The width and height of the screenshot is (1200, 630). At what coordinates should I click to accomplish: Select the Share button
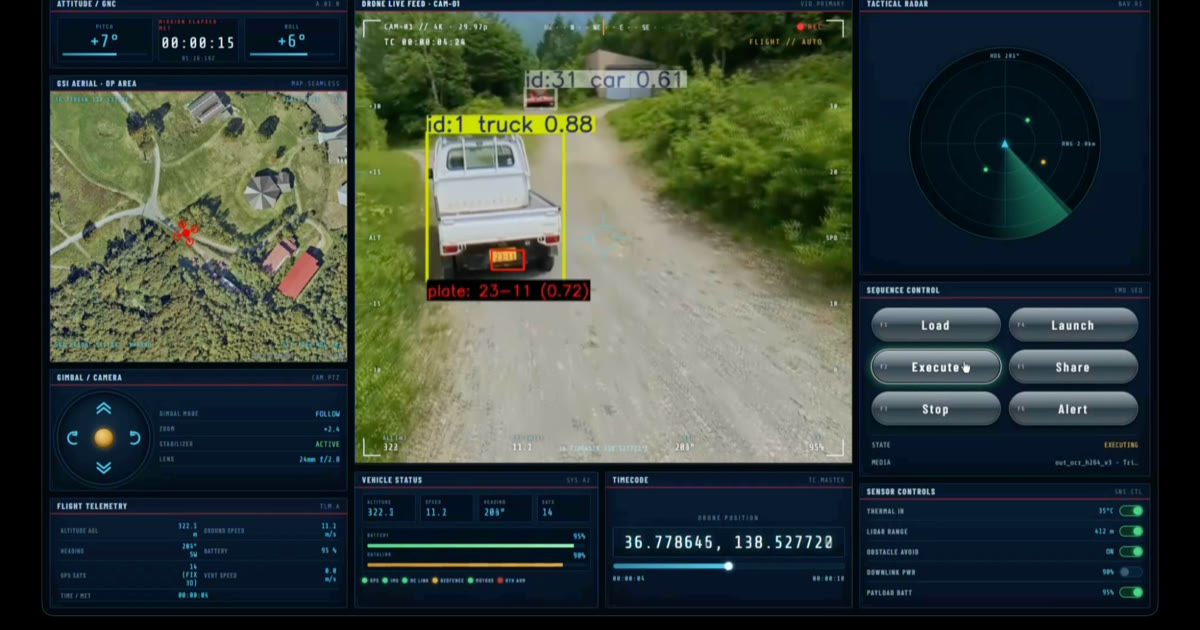[x=1073, y=367]
